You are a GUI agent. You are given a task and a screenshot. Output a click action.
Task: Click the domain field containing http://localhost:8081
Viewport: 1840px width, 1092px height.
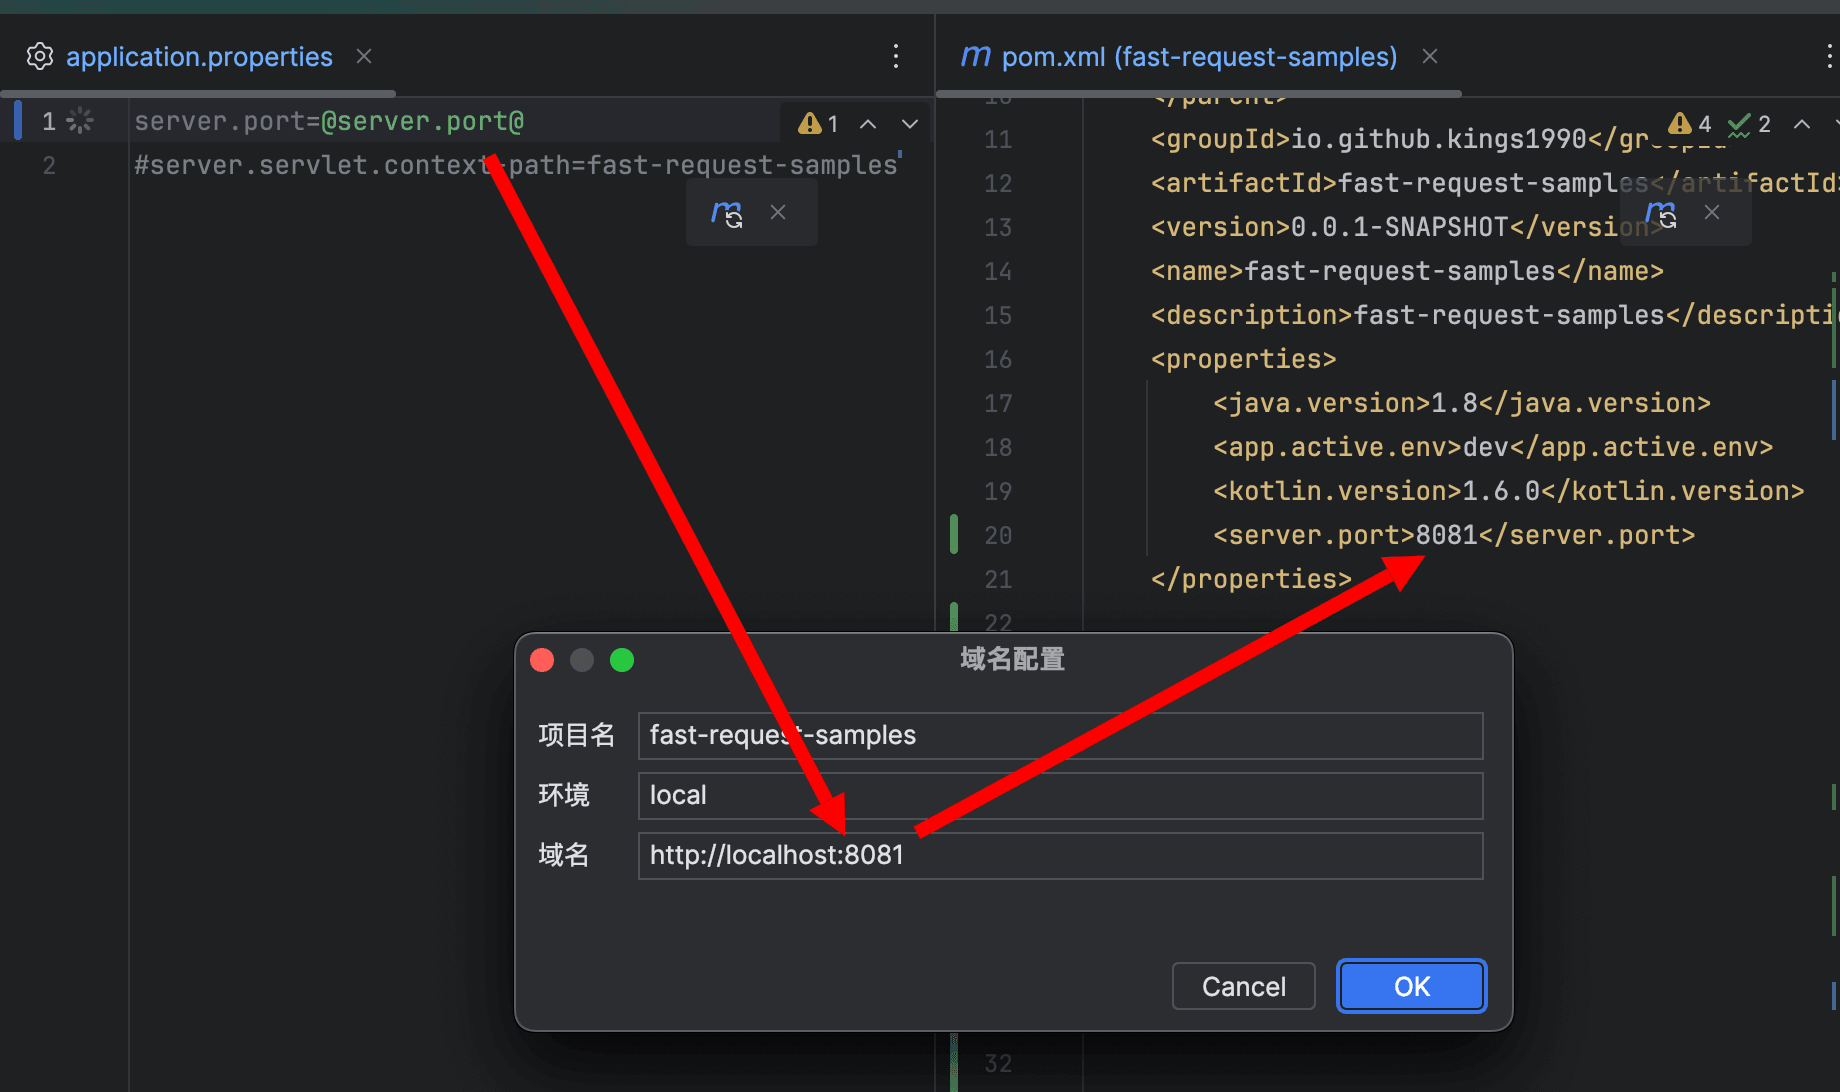click(1060, 855)
